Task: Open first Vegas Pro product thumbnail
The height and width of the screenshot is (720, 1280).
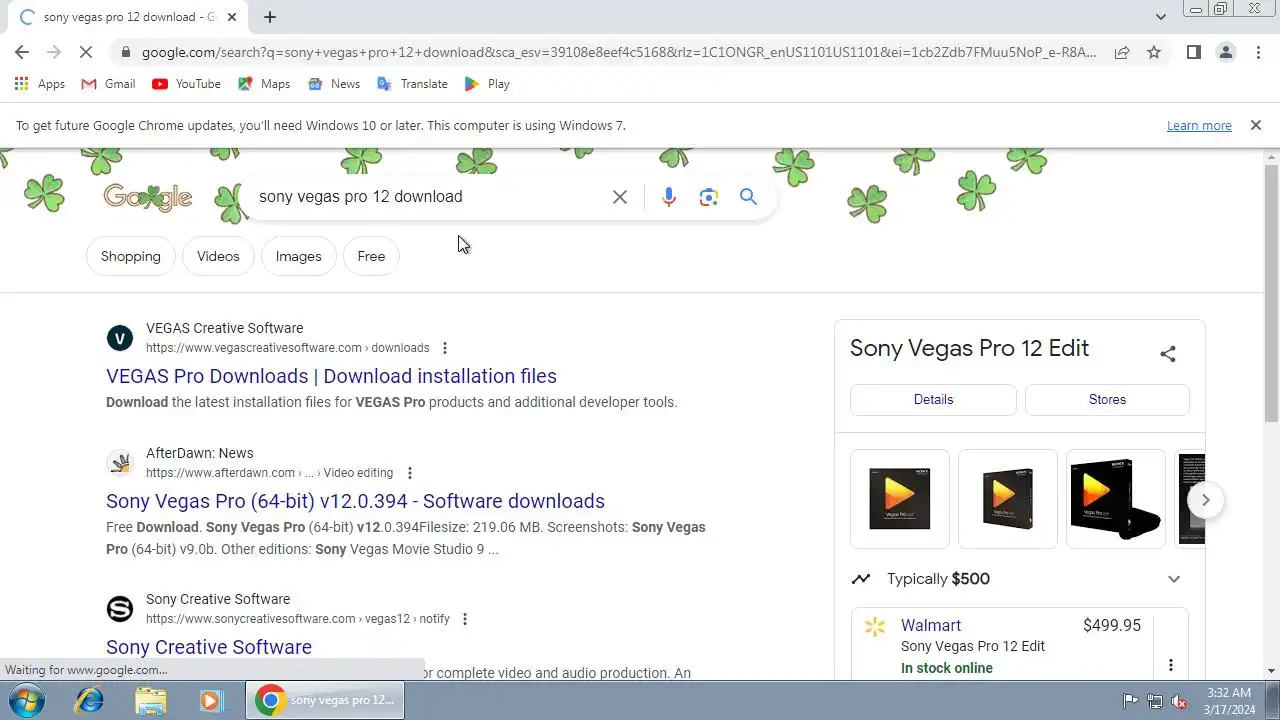Action: click(x=900, y=499)
